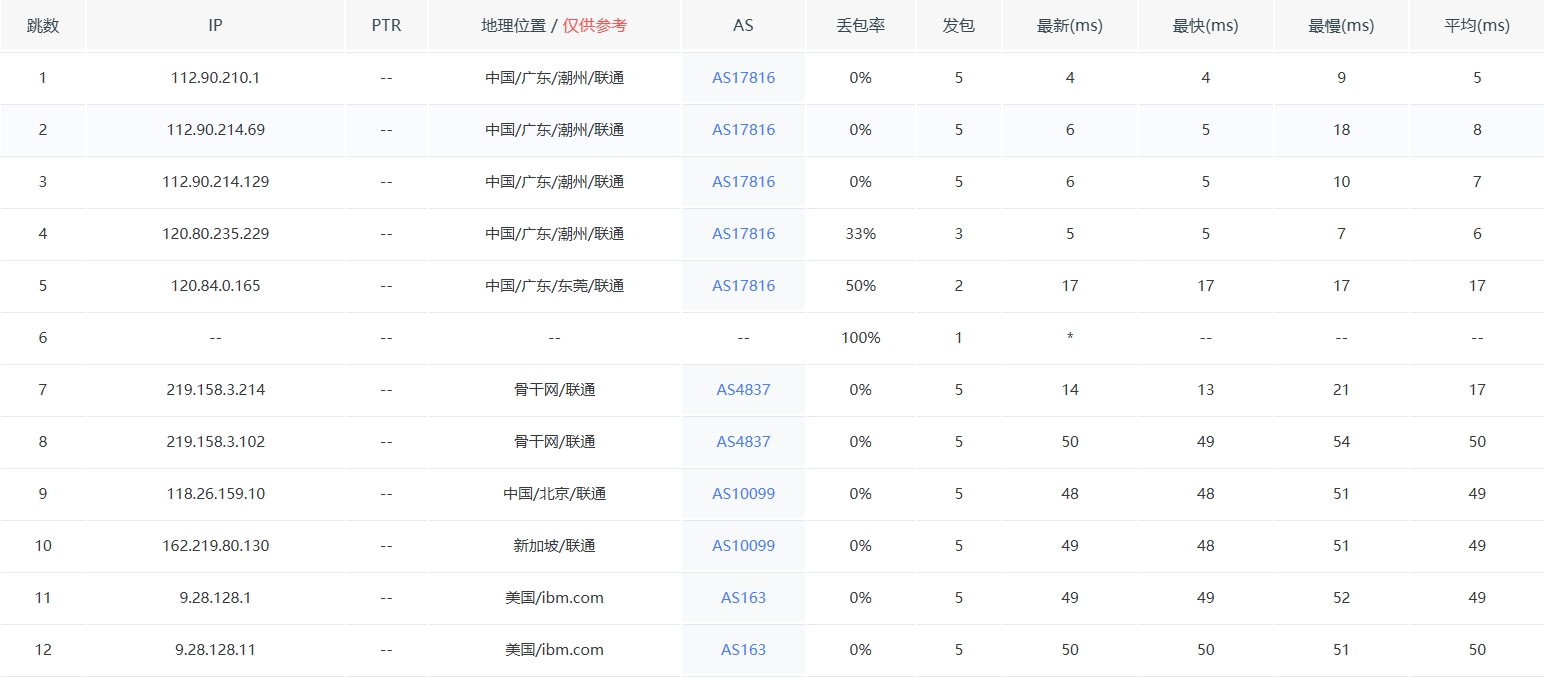Click slowest value 18 in 112.90.214.69 row

tap(1341, 129)
